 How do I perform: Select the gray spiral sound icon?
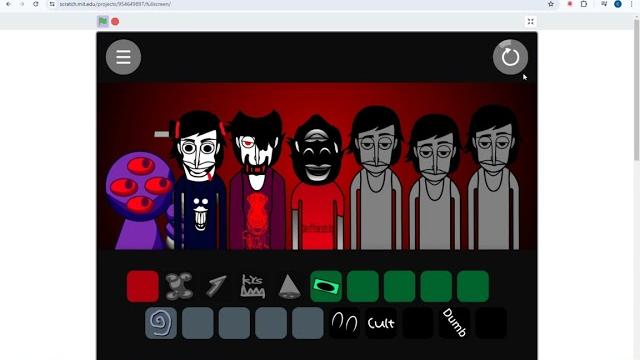coord(161,323)
